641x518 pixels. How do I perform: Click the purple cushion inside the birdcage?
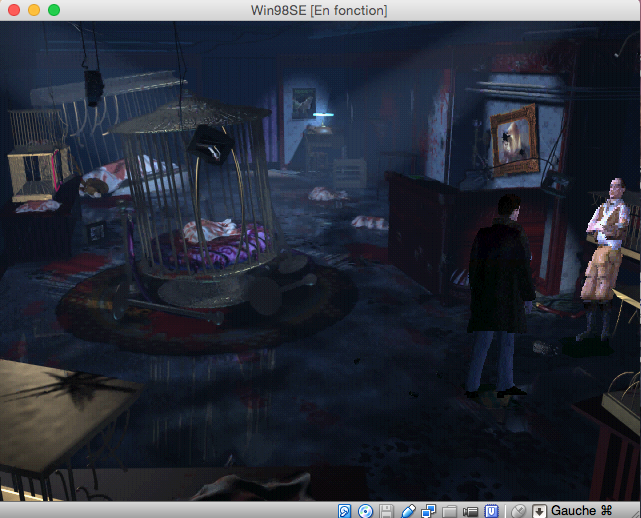(213, 245)
